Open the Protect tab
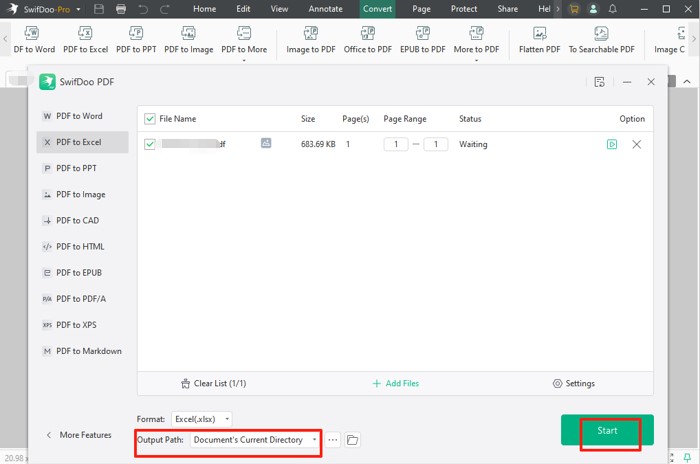 pyautogui.click(x=464, y=9)
